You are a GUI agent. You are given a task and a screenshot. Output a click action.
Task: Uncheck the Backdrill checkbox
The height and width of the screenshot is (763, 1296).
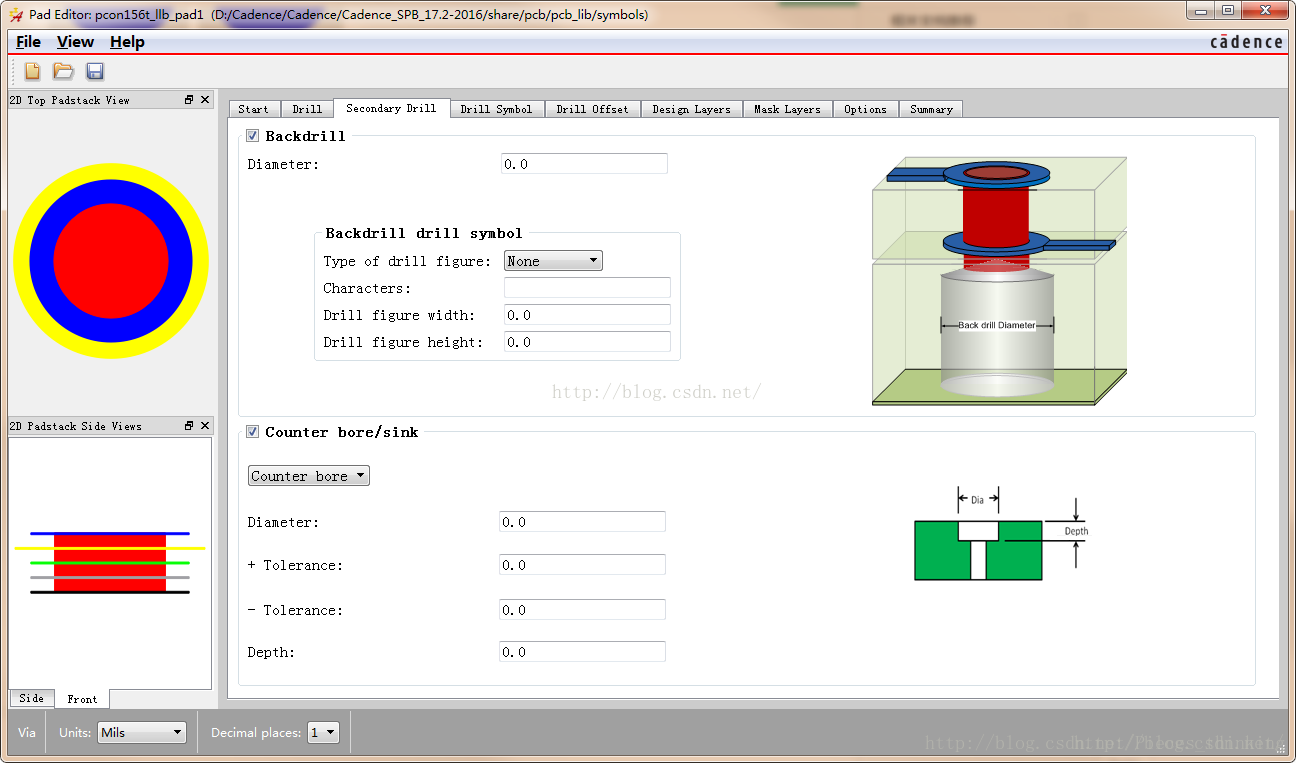(x=253, y=136)
